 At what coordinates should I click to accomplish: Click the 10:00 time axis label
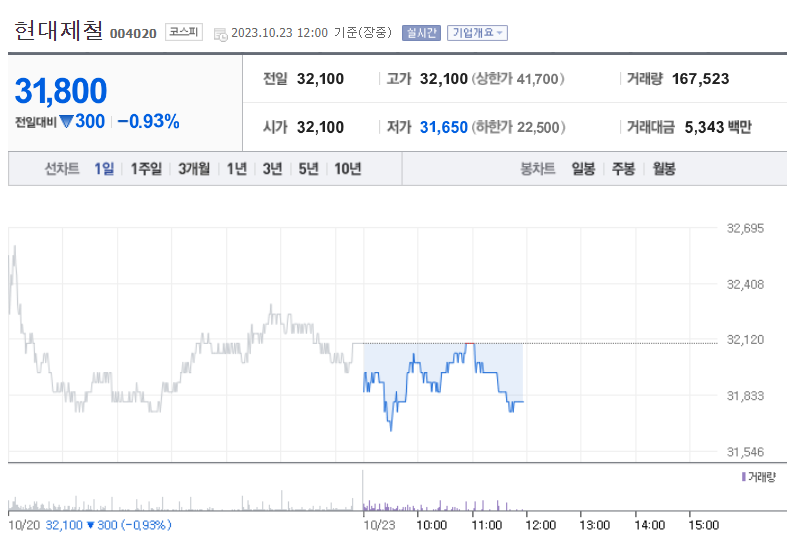click(x=432, y=525)
